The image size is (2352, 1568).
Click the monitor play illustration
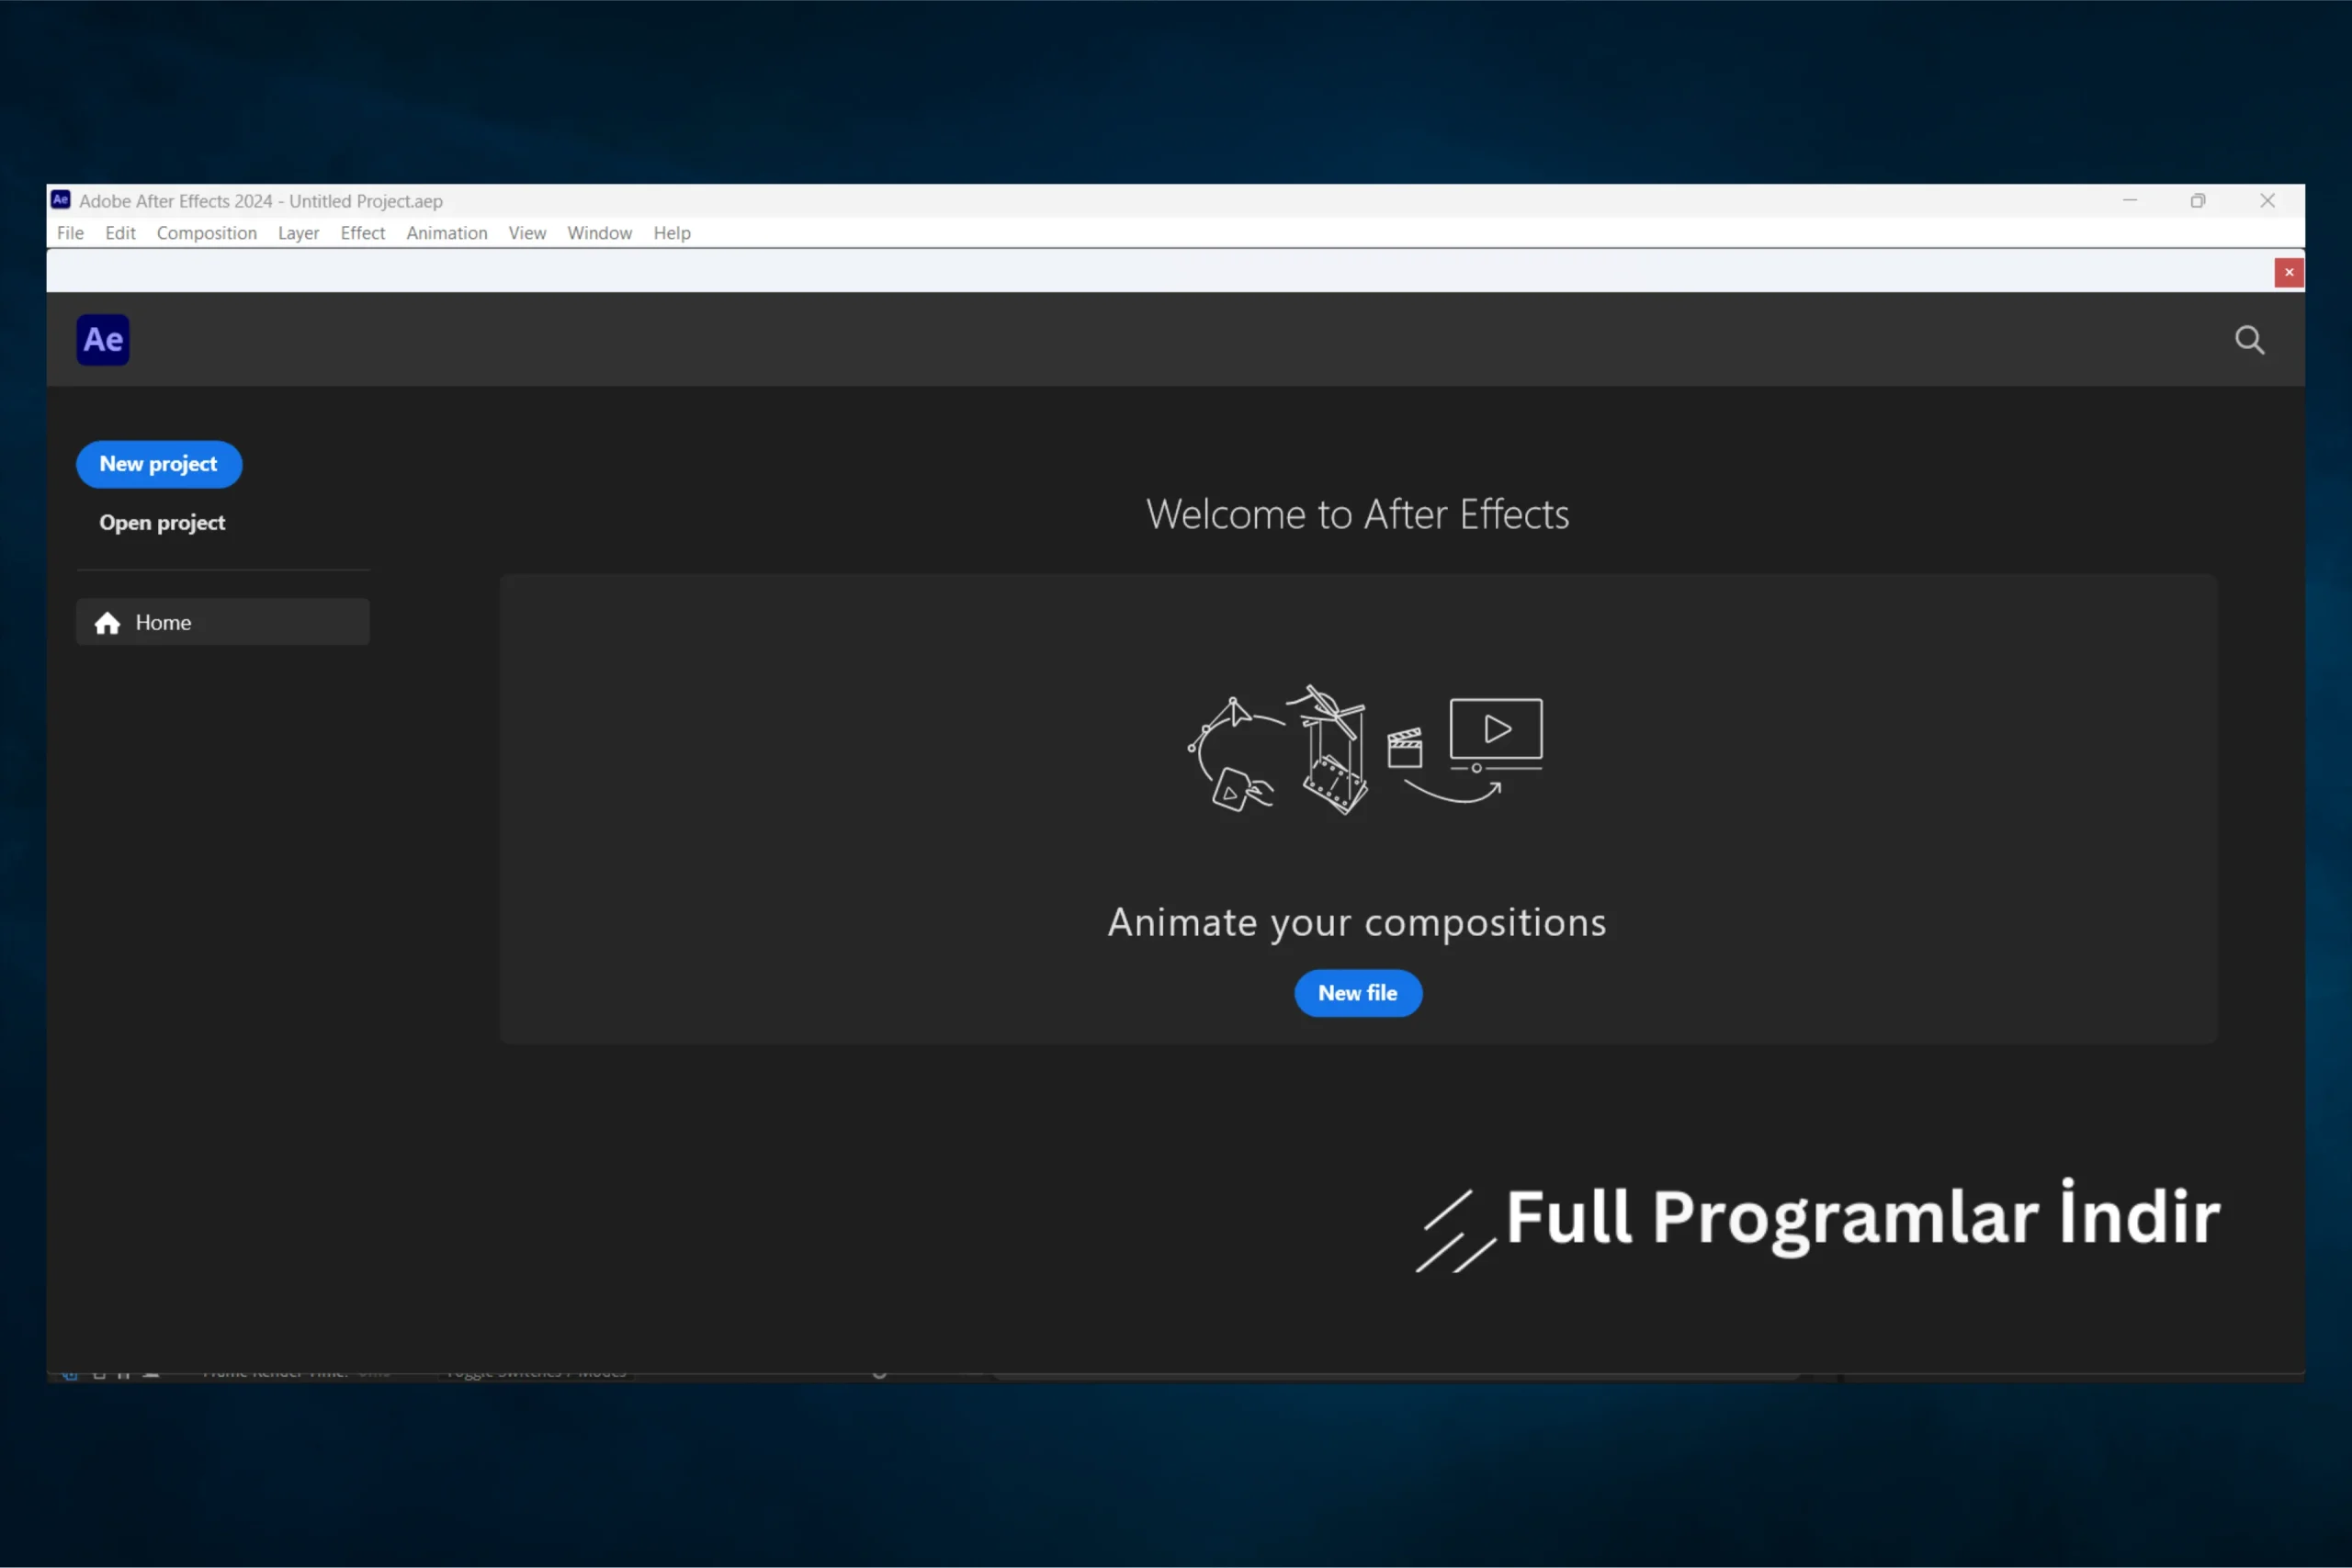point(1496,735)
